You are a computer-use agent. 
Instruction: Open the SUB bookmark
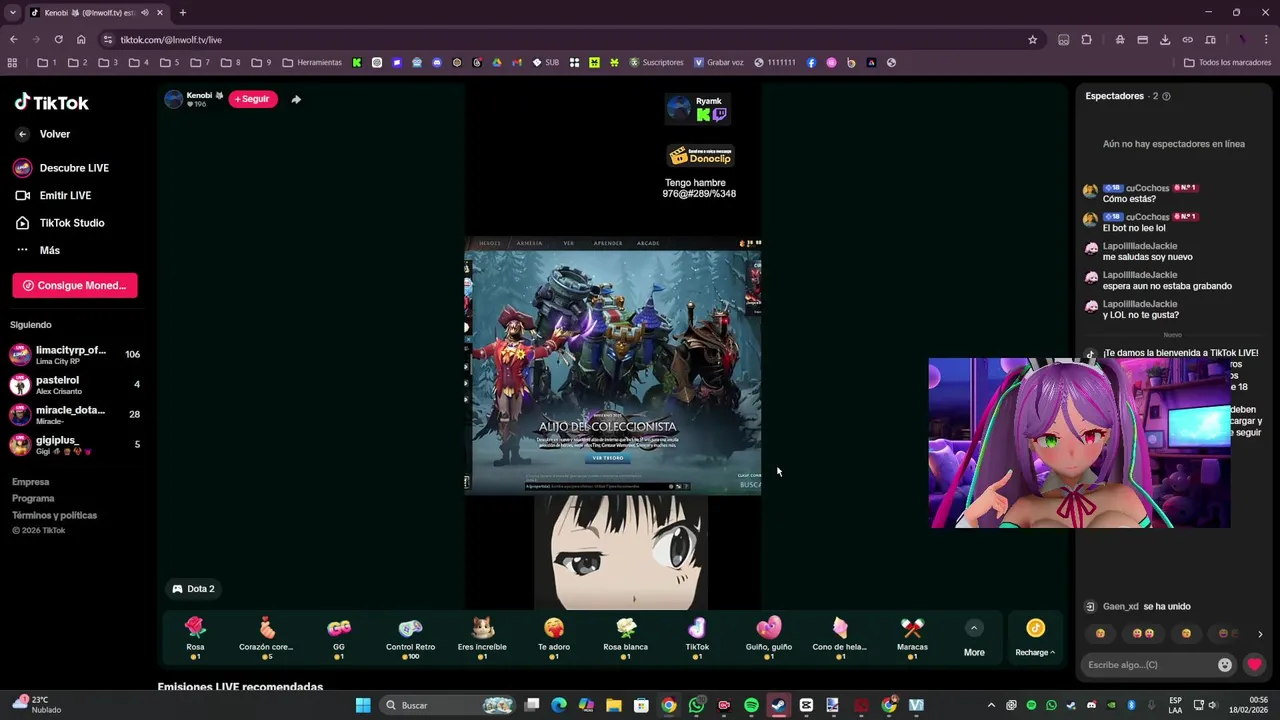click(545, 62)
